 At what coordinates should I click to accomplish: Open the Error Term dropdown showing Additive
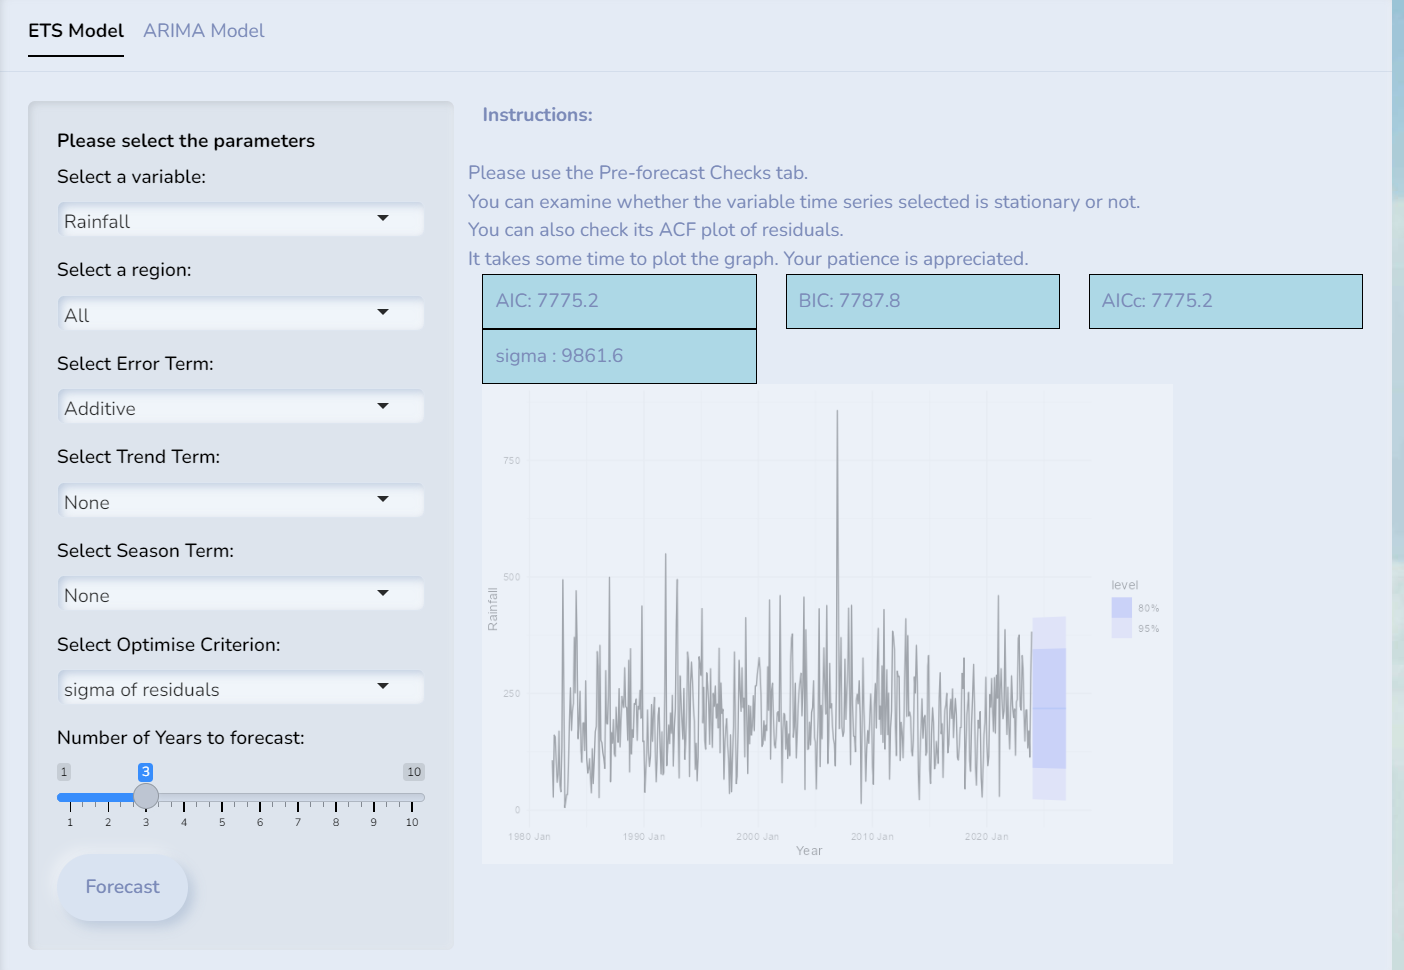click(x=240, y=408)
